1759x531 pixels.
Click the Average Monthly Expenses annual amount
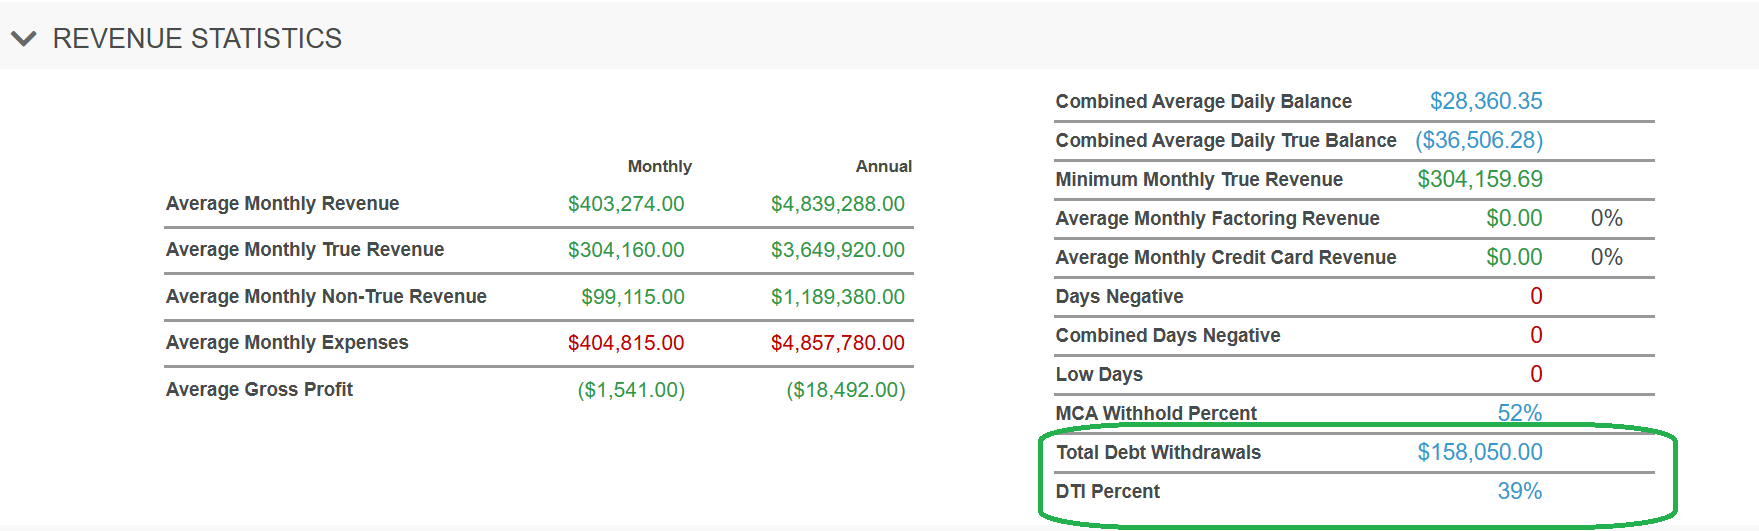(x=837, y=343)
